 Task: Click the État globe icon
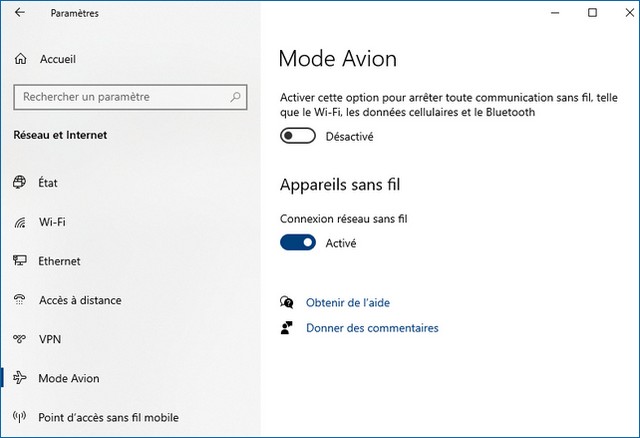19,183
